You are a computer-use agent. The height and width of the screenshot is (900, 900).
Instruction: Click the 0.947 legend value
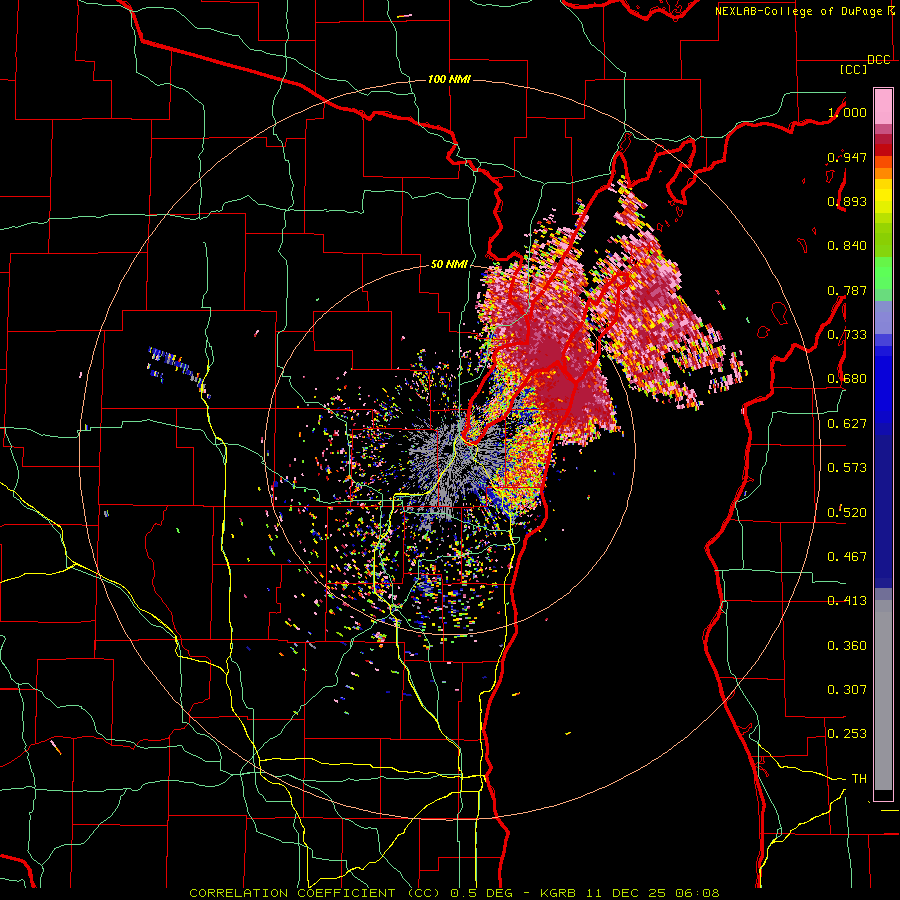click(x=847, y=157)
